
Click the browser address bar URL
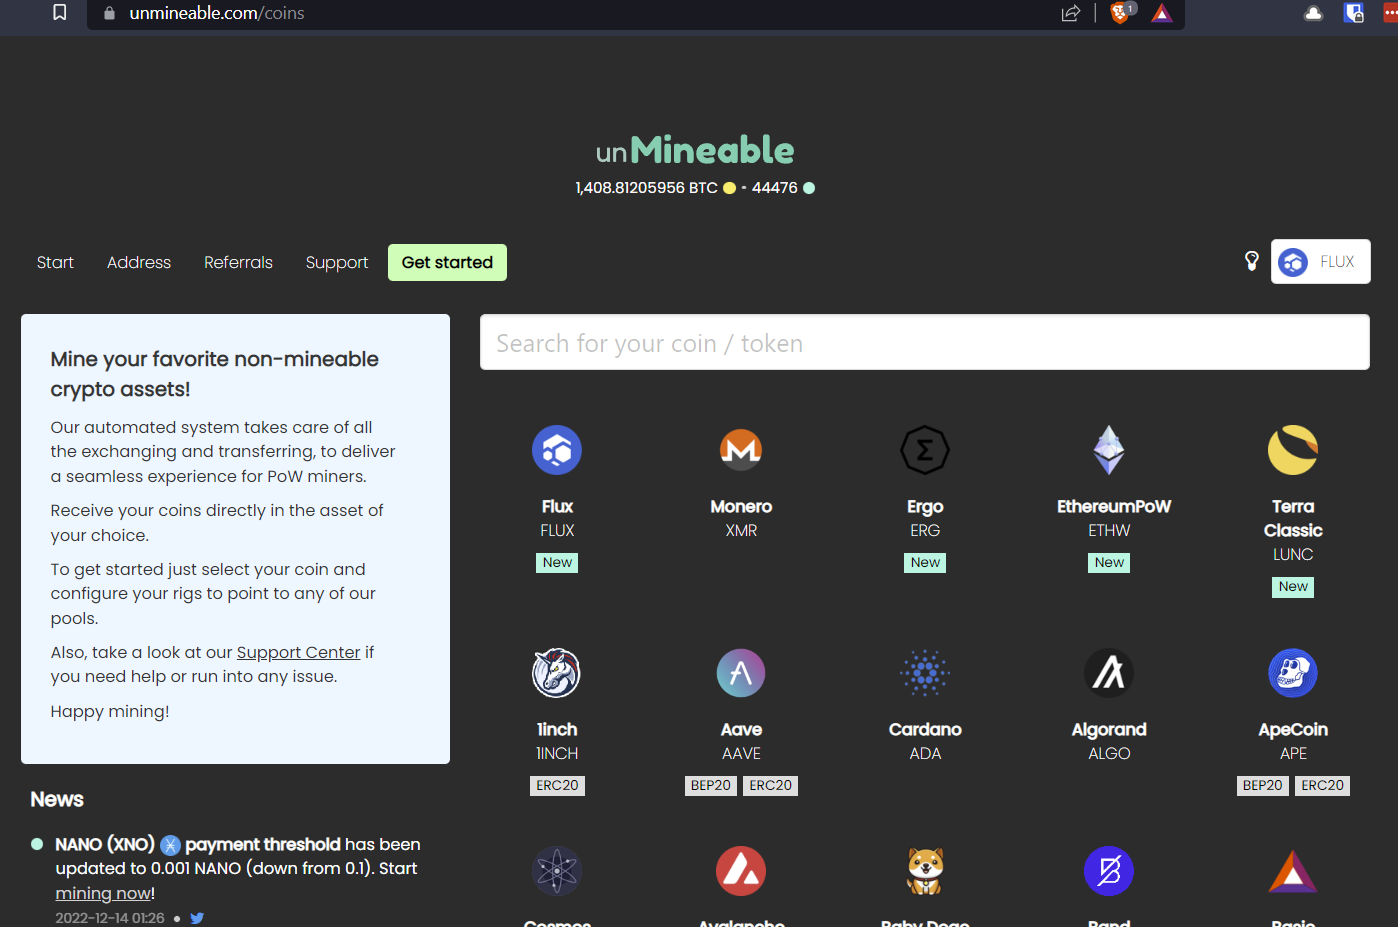coord(217,13)
